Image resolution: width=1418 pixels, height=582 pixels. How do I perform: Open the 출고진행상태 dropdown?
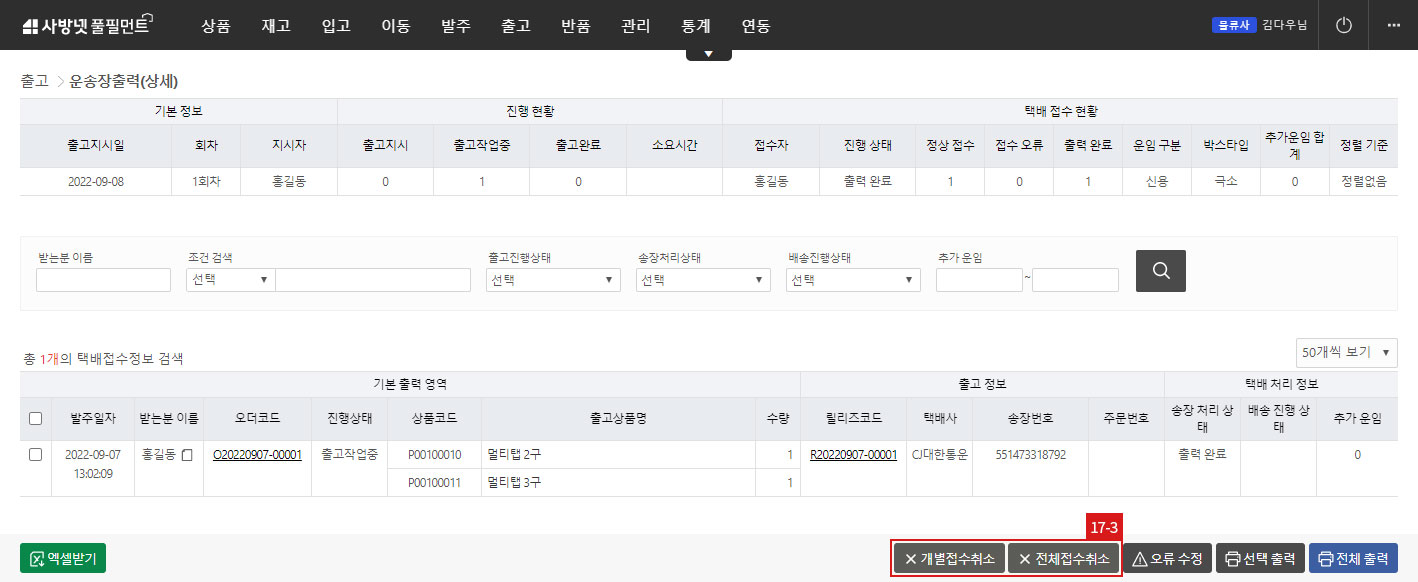(552, 279)
